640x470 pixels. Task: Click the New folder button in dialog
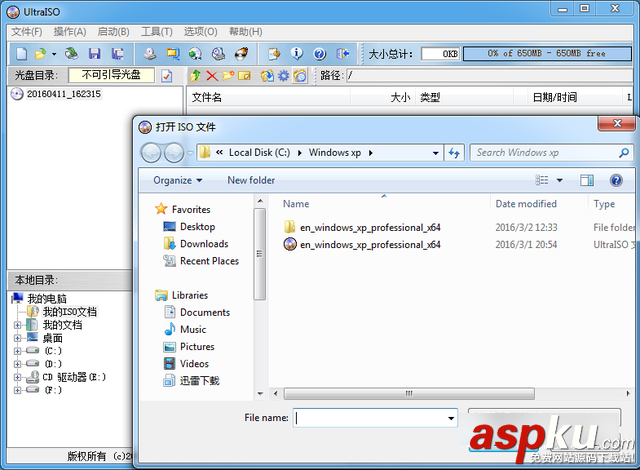251,180
